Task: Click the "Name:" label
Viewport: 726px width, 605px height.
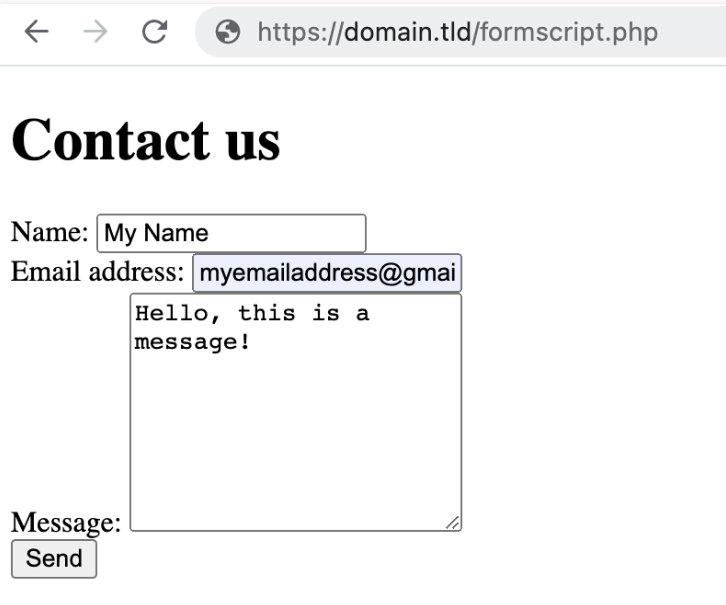Action: 50,233
